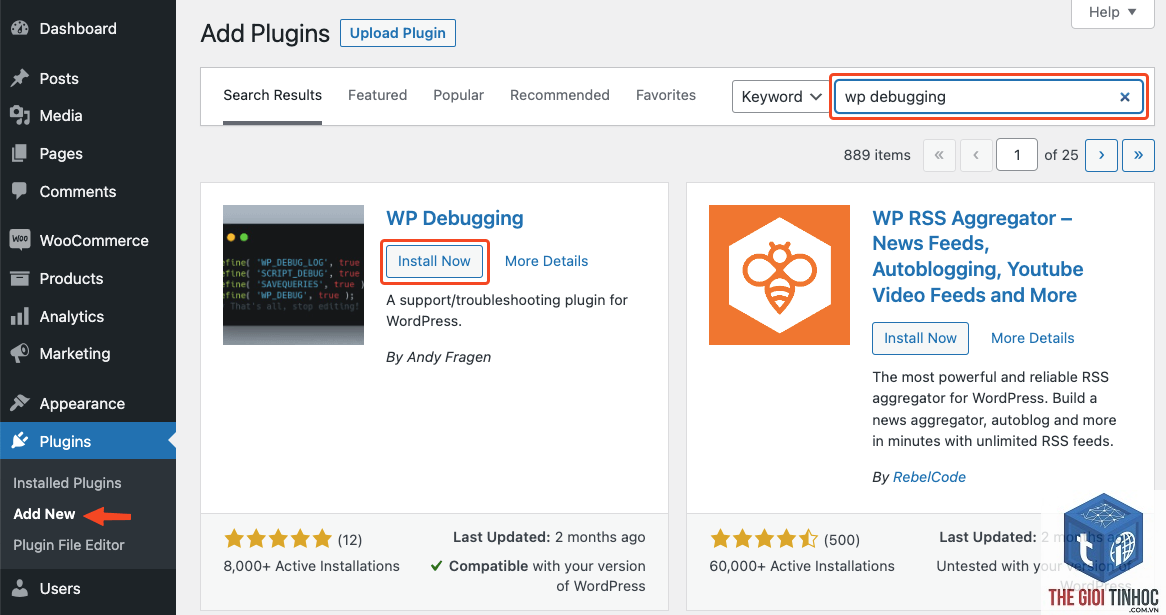The image size is (1166, 615).
Task: Click the Plugins plug icon
Action: [x=20, y=441]
